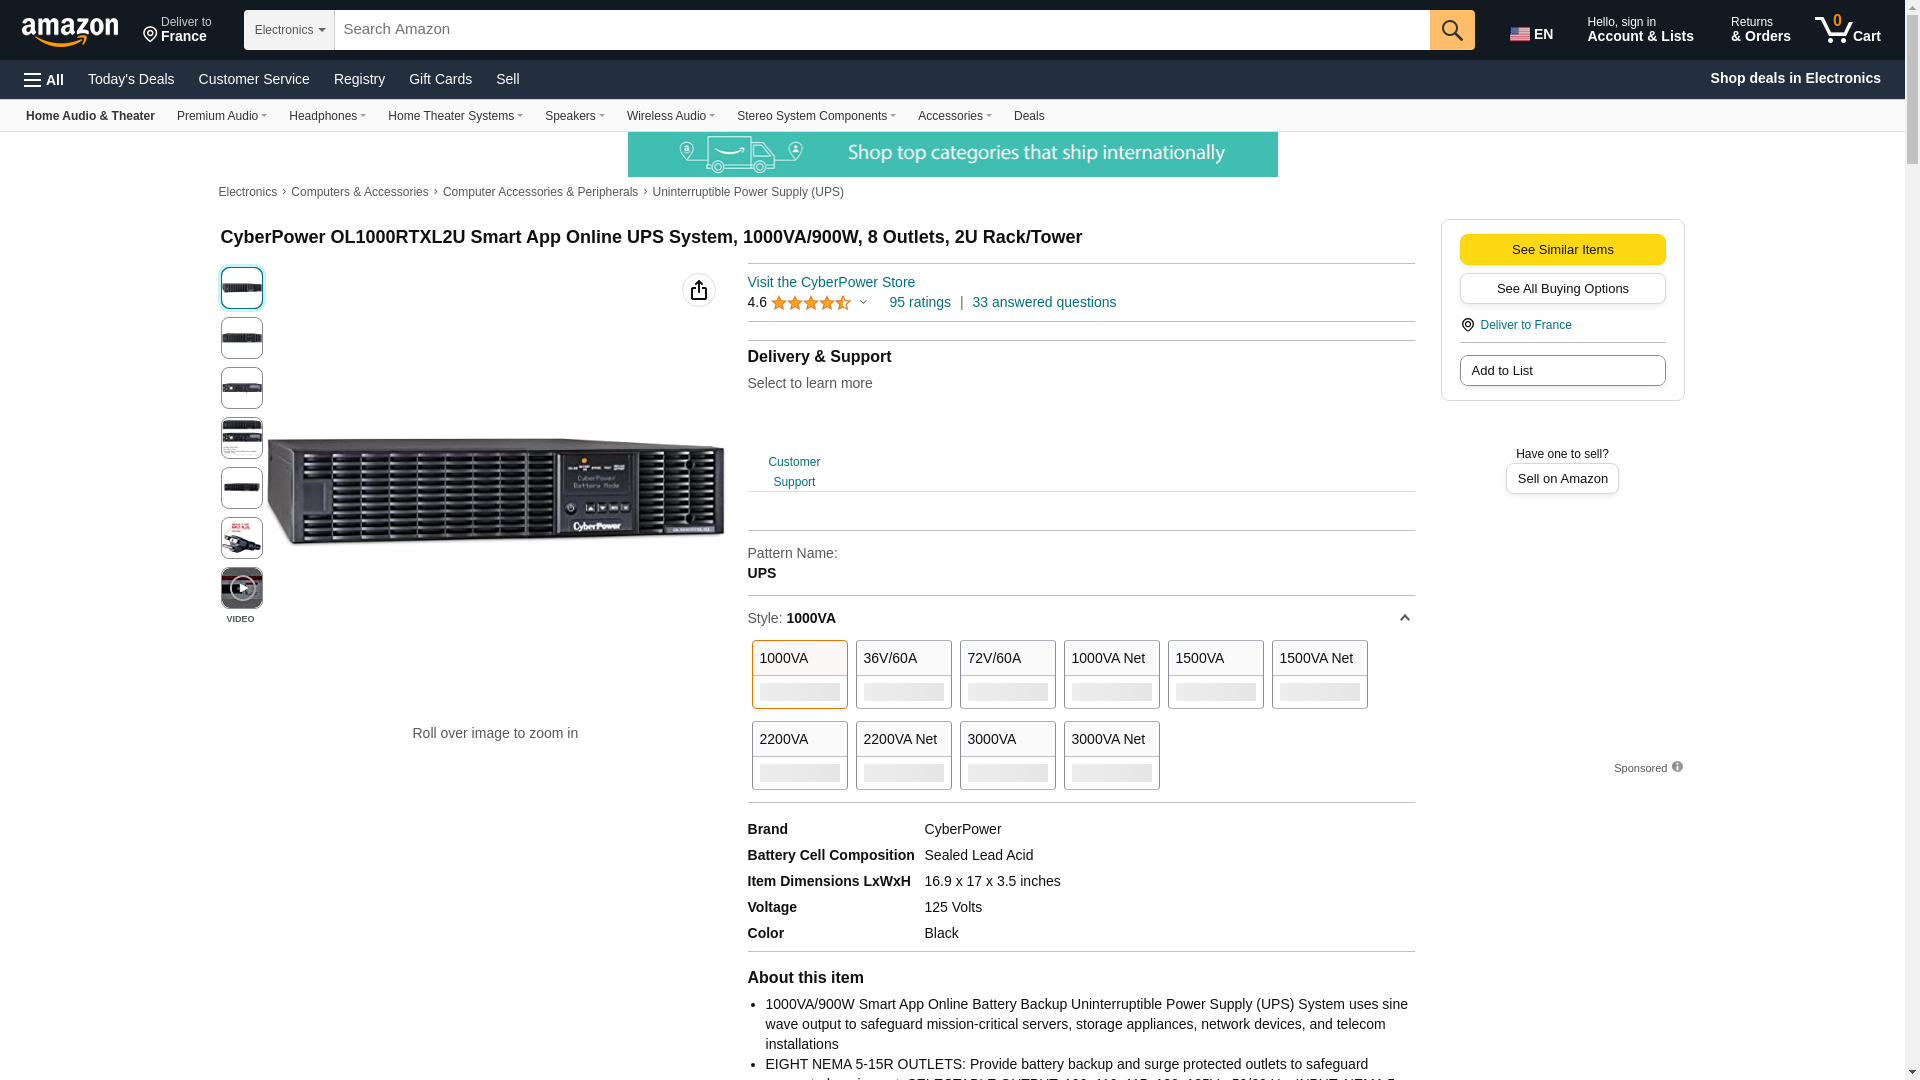Choose the 2200VA Net style option
Screen dimensions: 1920x1080
[x=903, y=755]
